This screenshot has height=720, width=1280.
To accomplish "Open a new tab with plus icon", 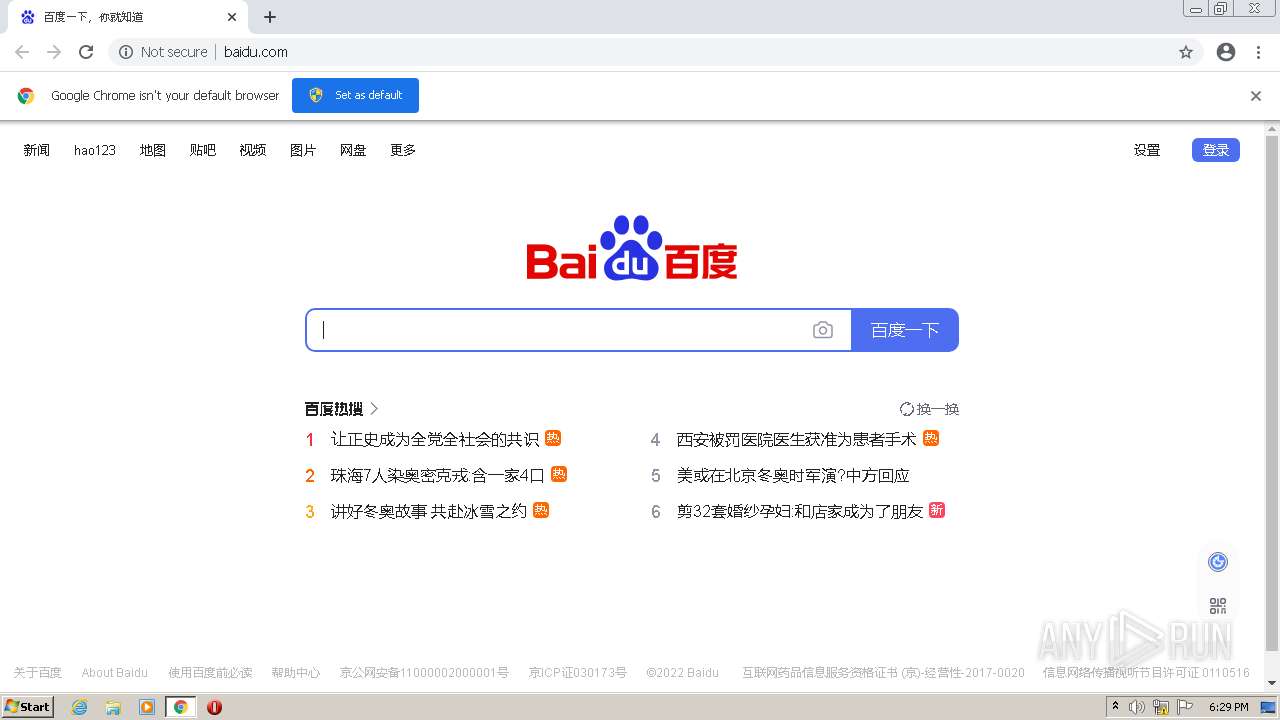I will coord(270,17).
